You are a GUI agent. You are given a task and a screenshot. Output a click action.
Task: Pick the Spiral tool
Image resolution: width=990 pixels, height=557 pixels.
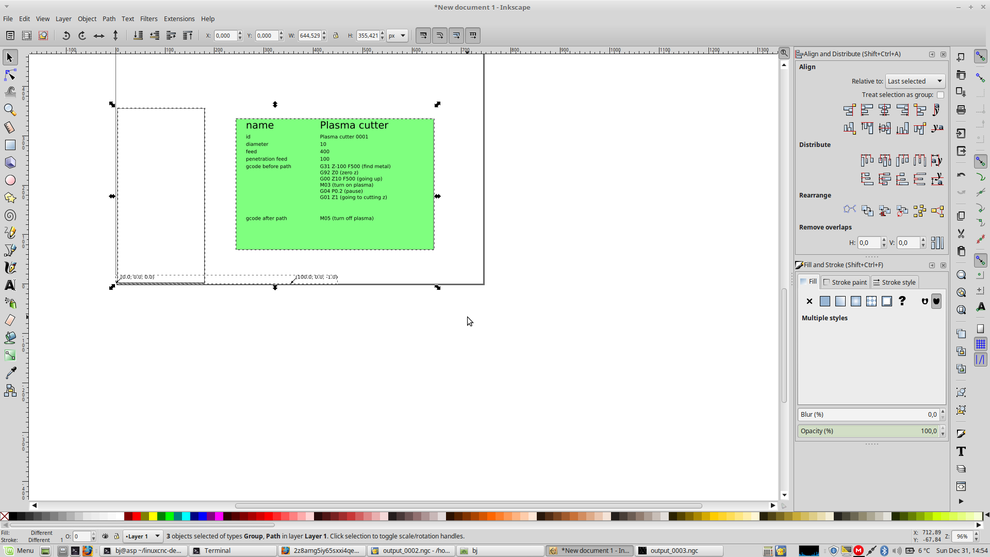click(x=10, y=215)
